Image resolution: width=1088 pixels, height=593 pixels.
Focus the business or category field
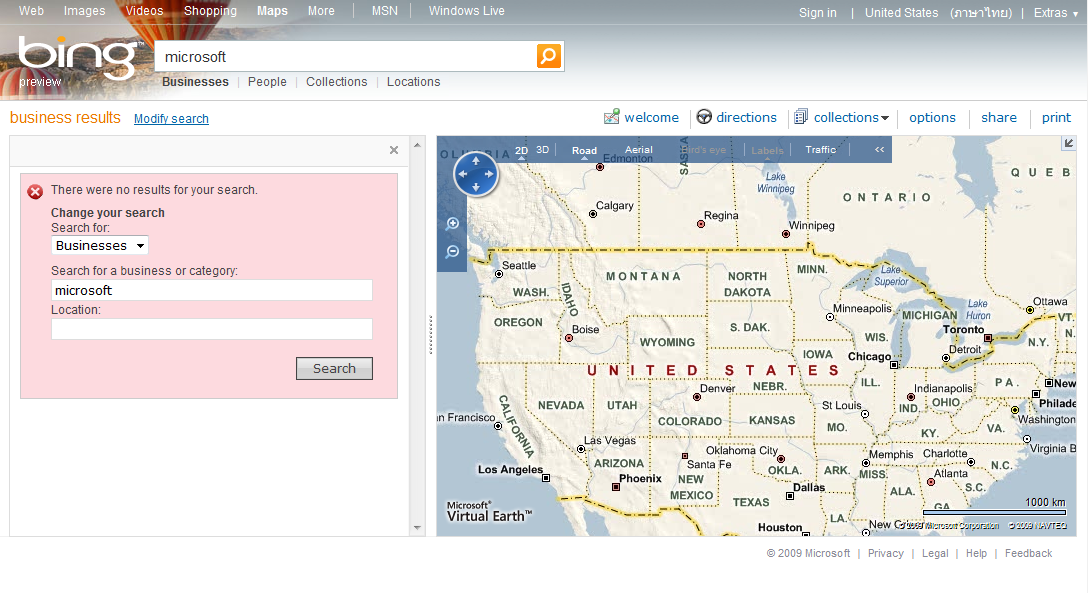point(212,290)
